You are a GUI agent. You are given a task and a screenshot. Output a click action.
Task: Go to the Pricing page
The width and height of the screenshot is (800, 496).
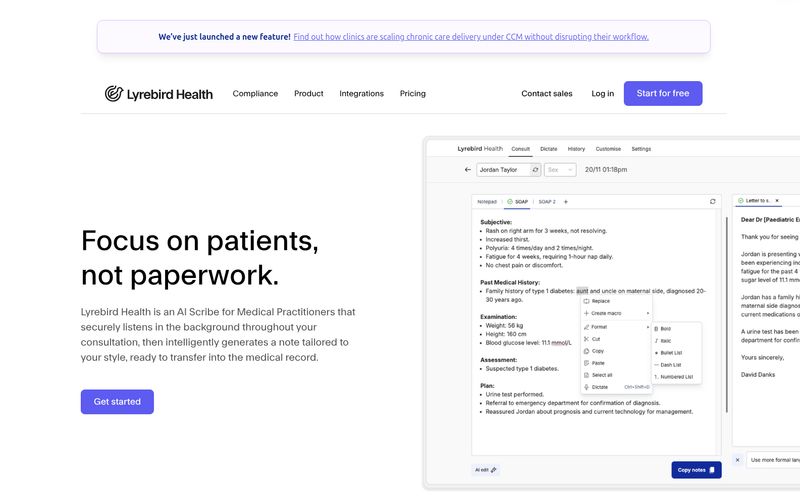(413, 93)
